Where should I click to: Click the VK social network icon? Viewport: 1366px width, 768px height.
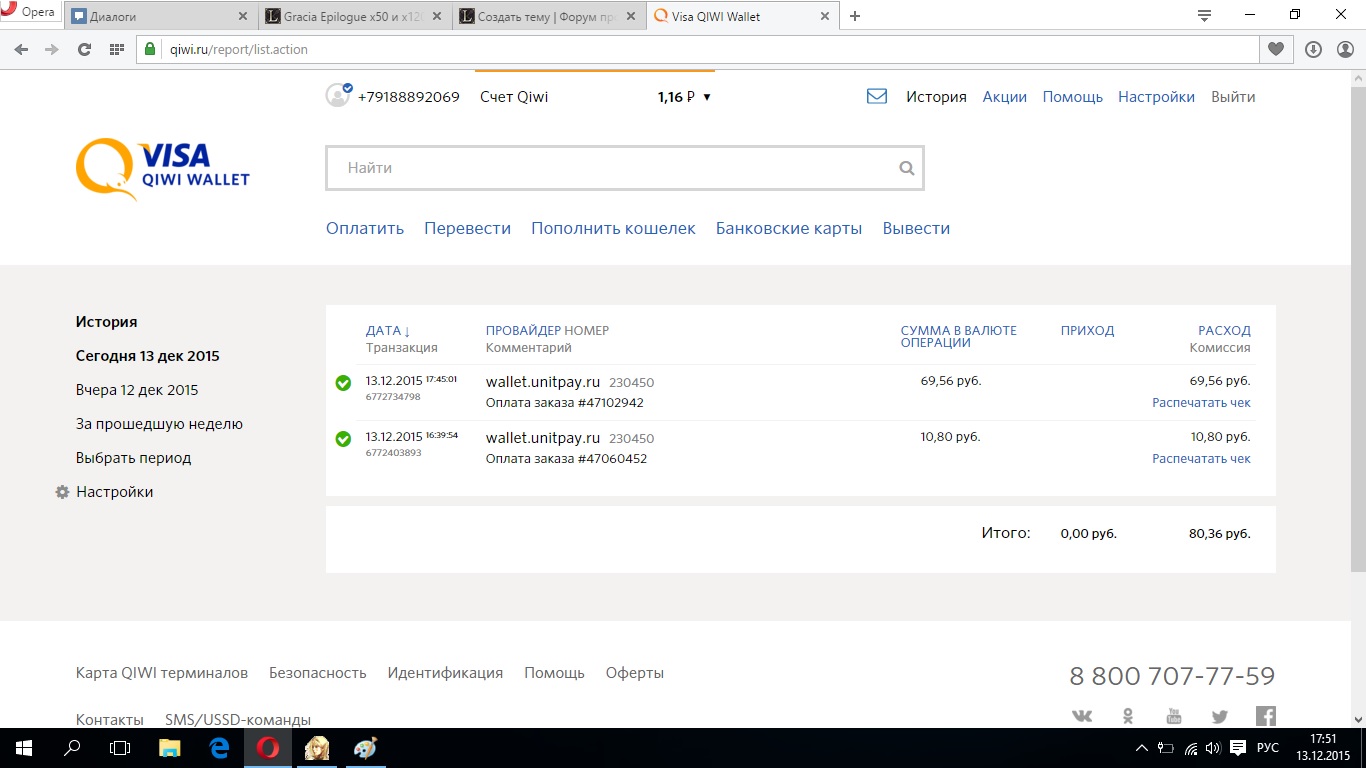pos(1082,716)
